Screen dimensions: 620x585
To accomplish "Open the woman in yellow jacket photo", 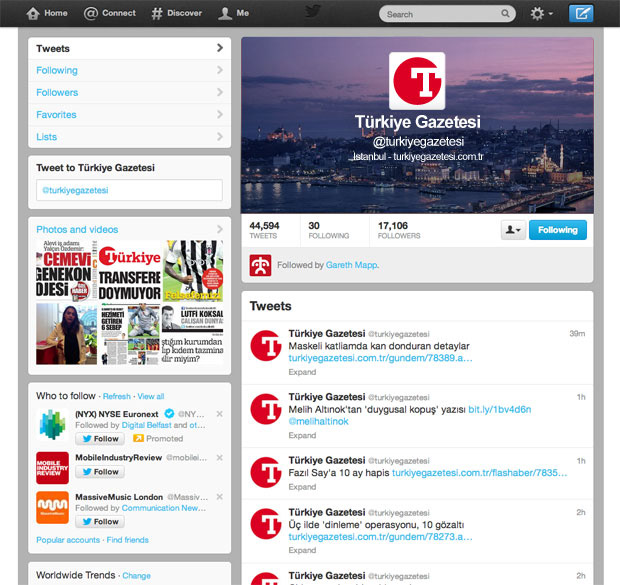I will [x=66, y=334].
